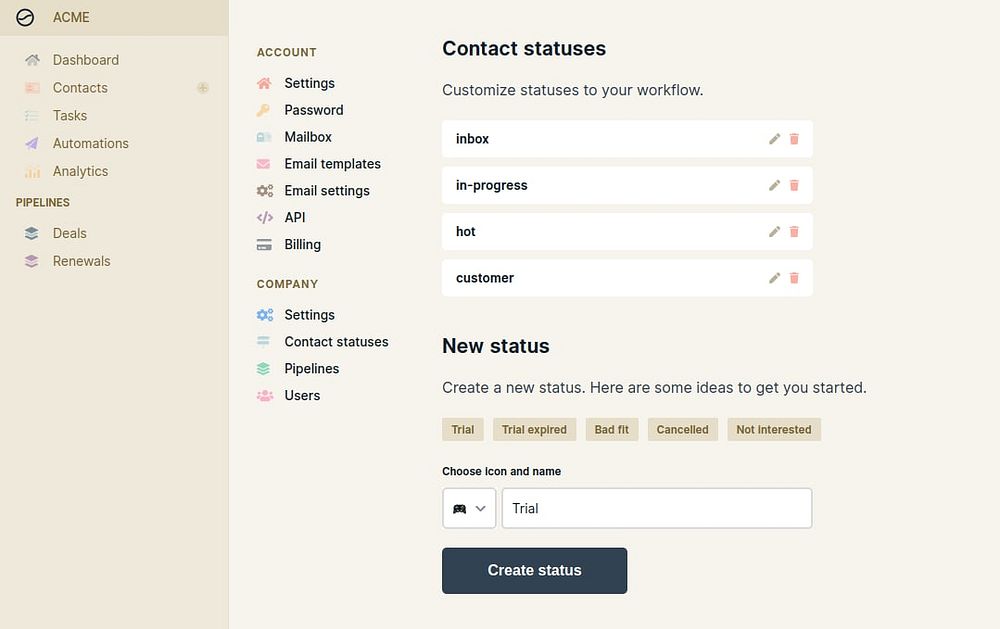The width and height of the screenshot is (1000, 629).
Task: Click the ACME logo icon
Action: tap(26, 17)
